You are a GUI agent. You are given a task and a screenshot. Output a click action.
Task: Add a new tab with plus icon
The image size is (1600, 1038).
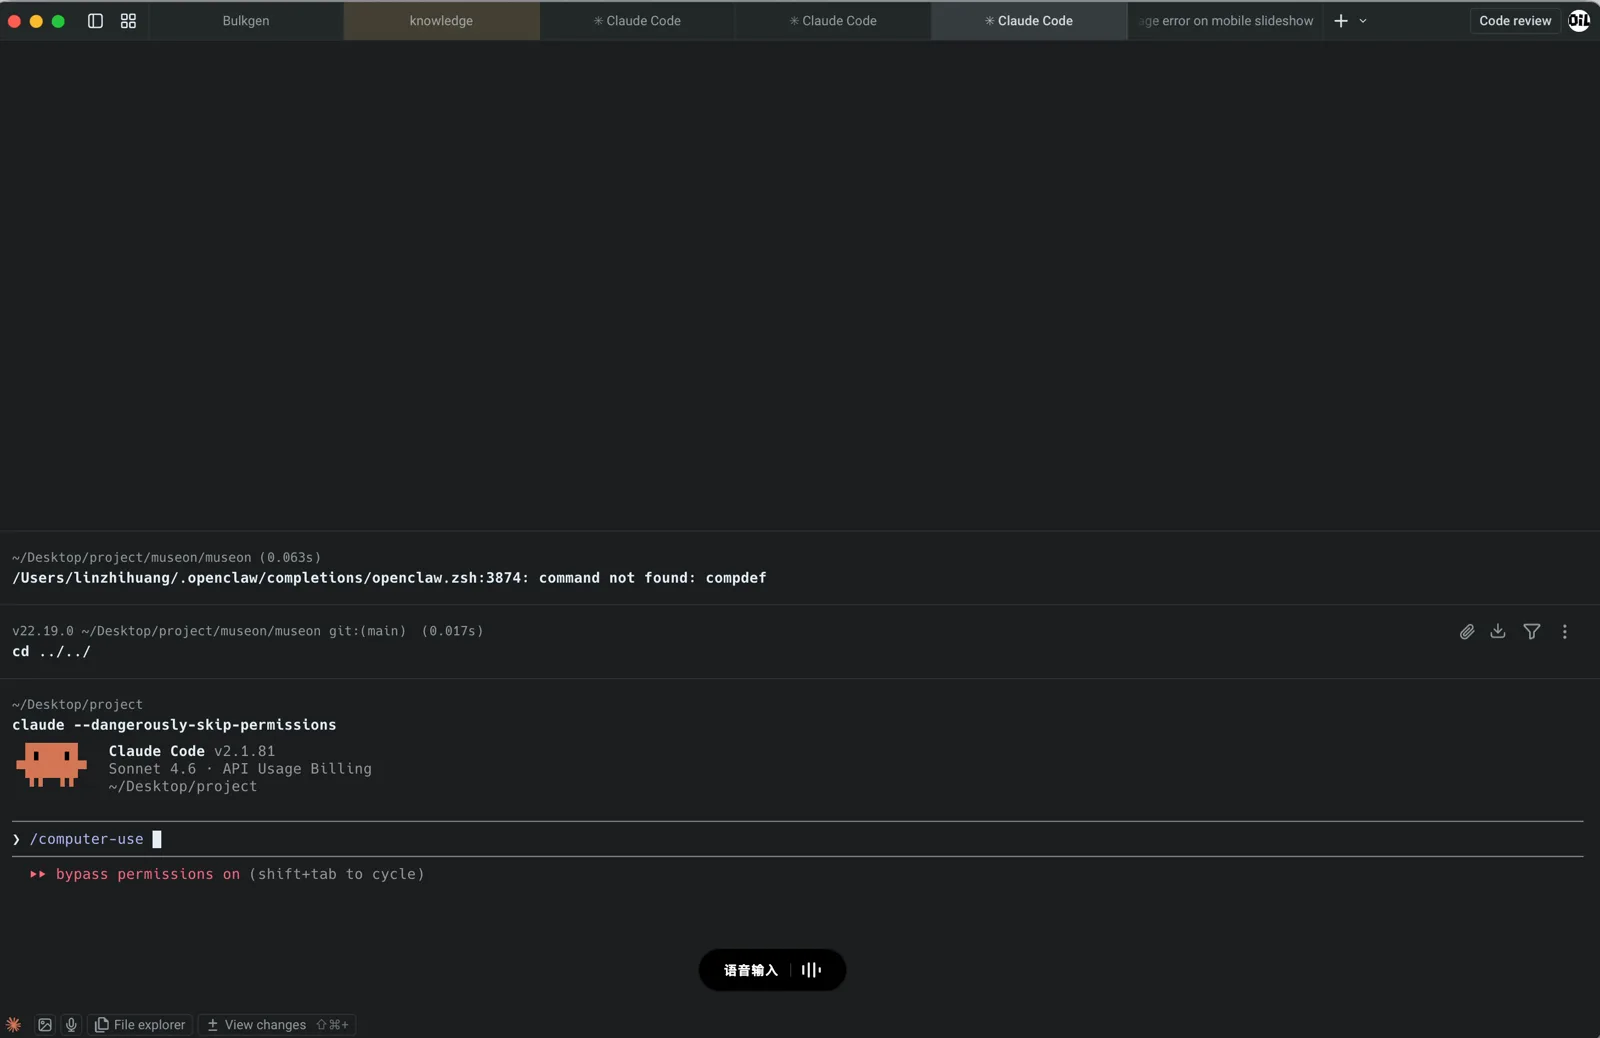point(1341,20)
